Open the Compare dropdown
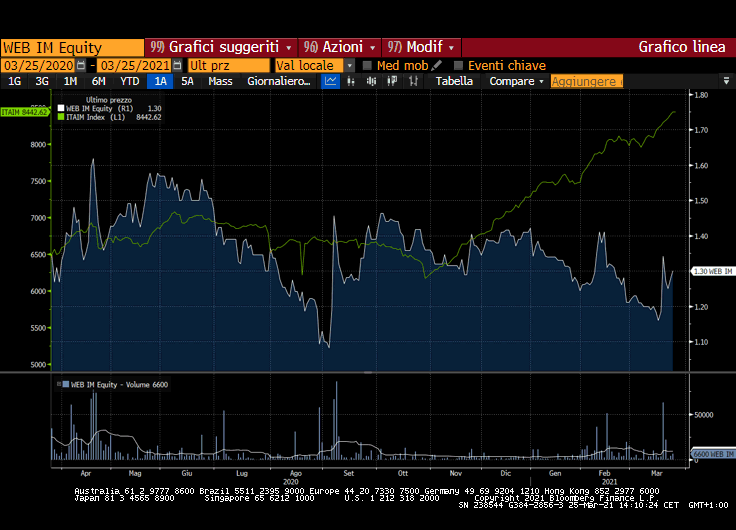This screenshot has height=530, width=736. pyautogui.click(x=516, y=81)
